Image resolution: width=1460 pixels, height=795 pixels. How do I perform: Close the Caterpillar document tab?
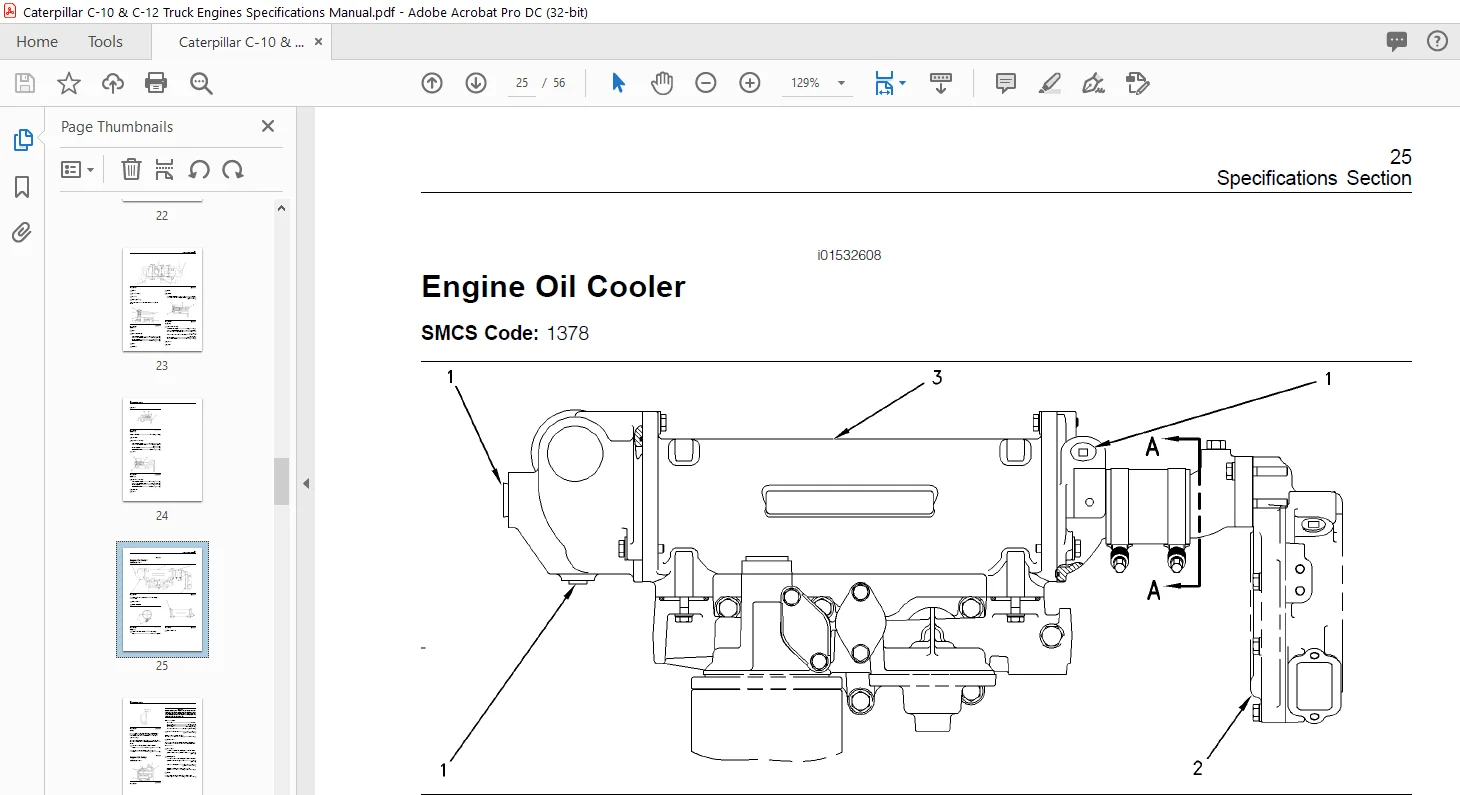[319, 42]
